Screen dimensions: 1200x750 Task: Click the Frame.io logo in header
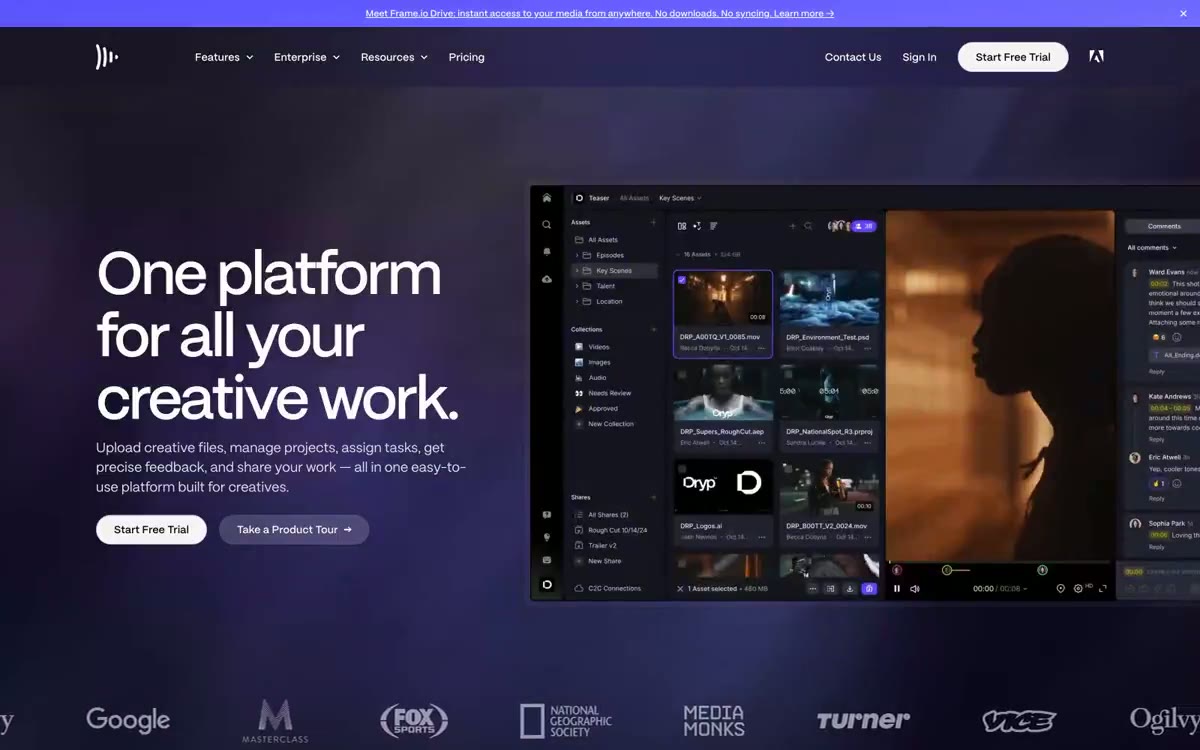click(107, 57)
